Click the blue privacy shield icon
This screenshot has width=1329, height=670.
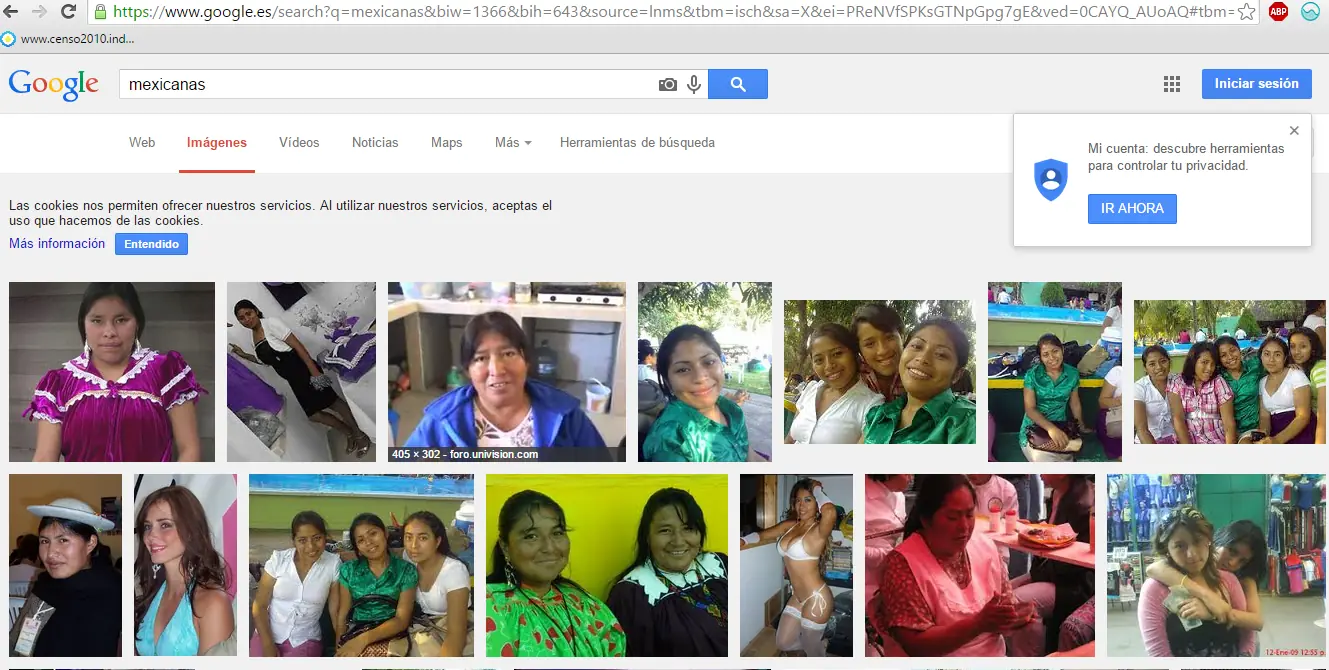coord(1050,180)
